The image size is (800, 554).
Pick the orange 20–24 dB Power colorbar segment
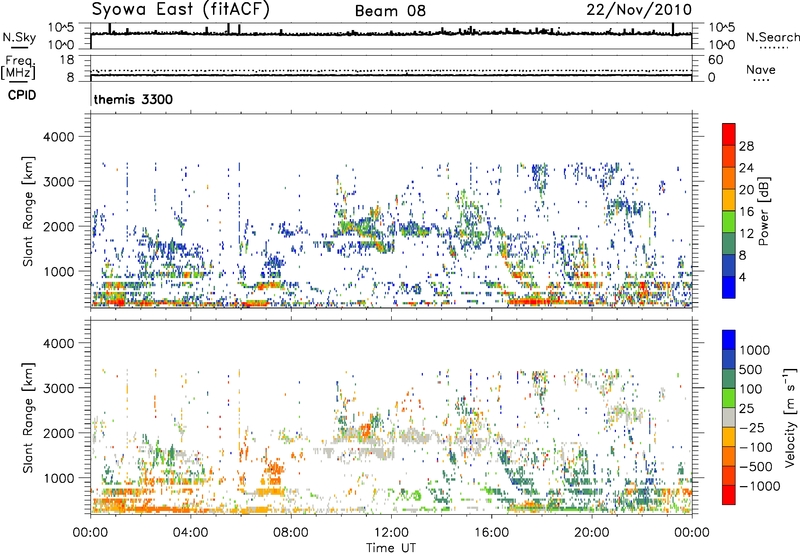point(729,178)
